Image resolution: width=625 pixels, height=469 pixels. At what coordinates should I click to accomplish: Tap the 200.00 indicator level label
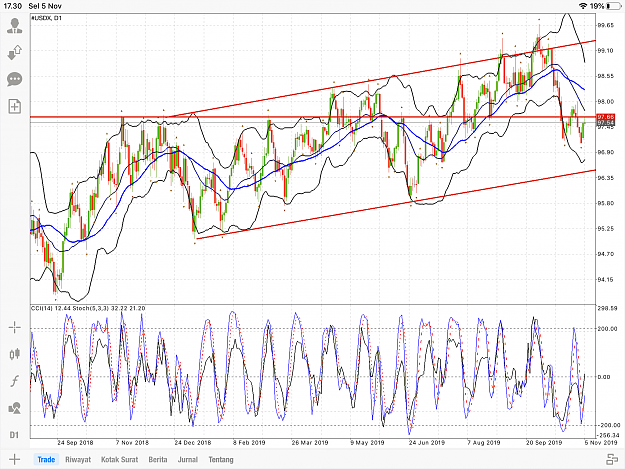(x=606, y=329)
